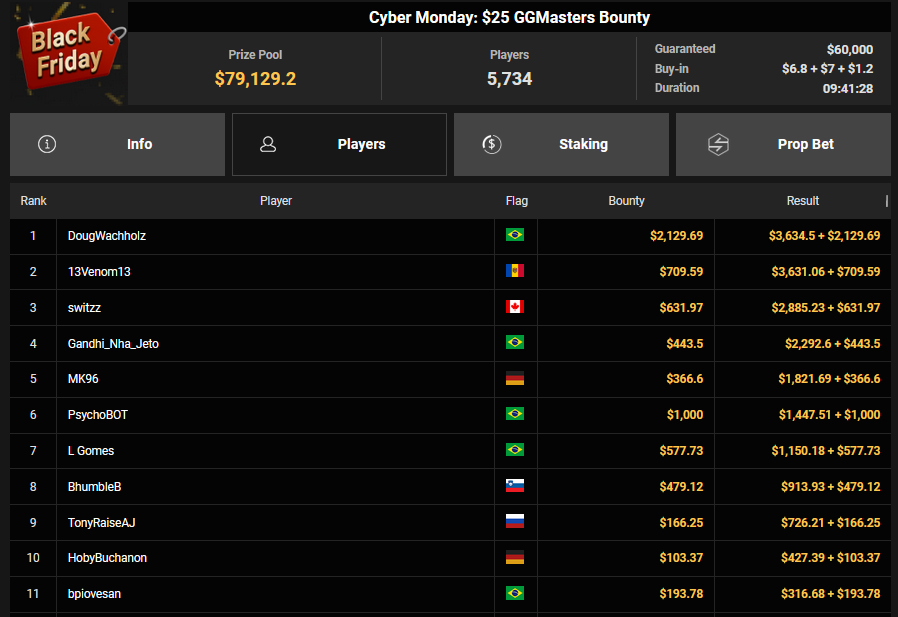898x617 pixels.
Task: Select player PsychoBOT row
Action: (98, 415)
